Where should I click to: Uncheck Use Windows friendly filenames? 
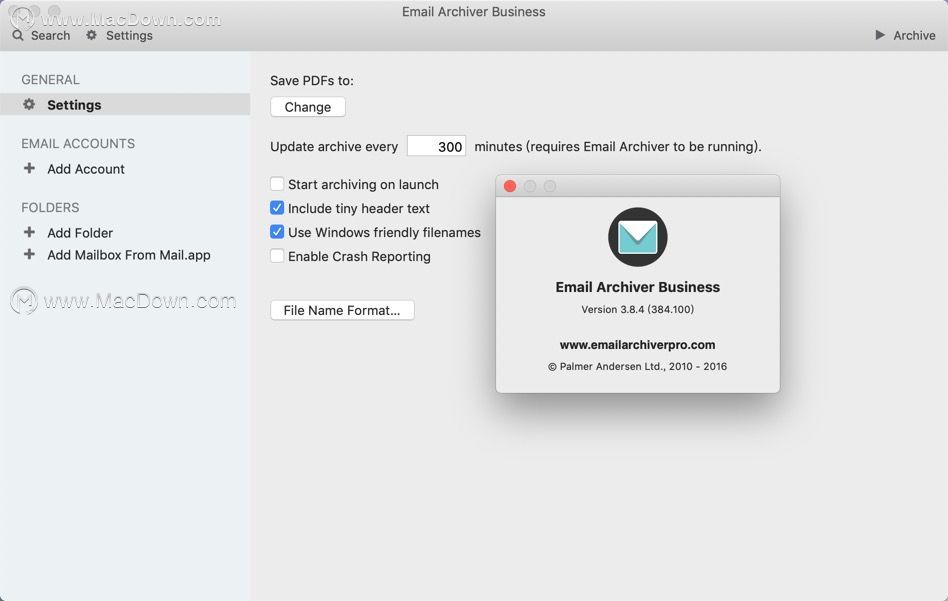277,232
